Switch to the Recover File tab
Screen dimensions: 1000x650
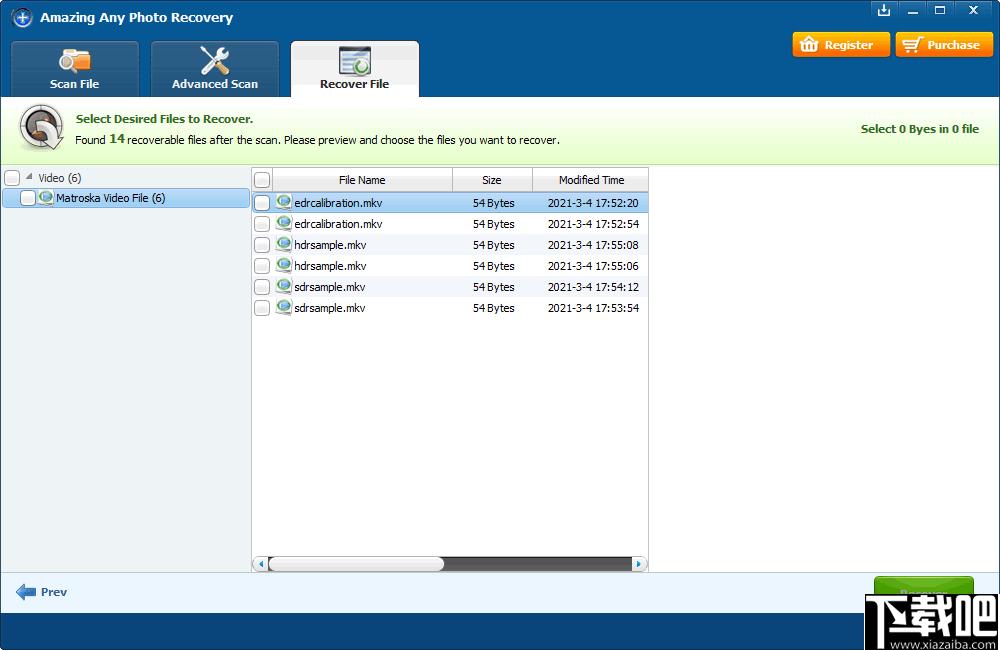[x=355, y=69]
